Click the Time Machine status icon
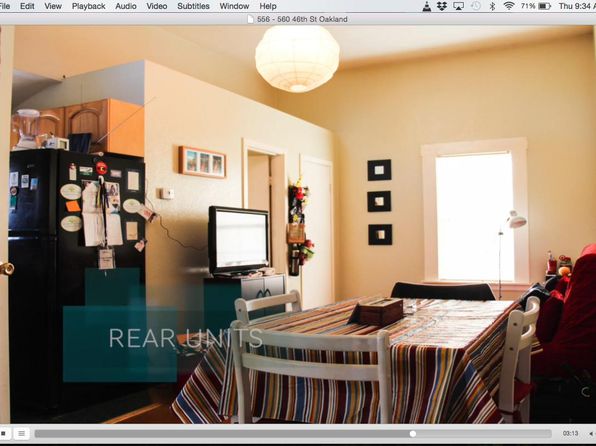Viewport: 596px width, 446px height. point(476,6)
